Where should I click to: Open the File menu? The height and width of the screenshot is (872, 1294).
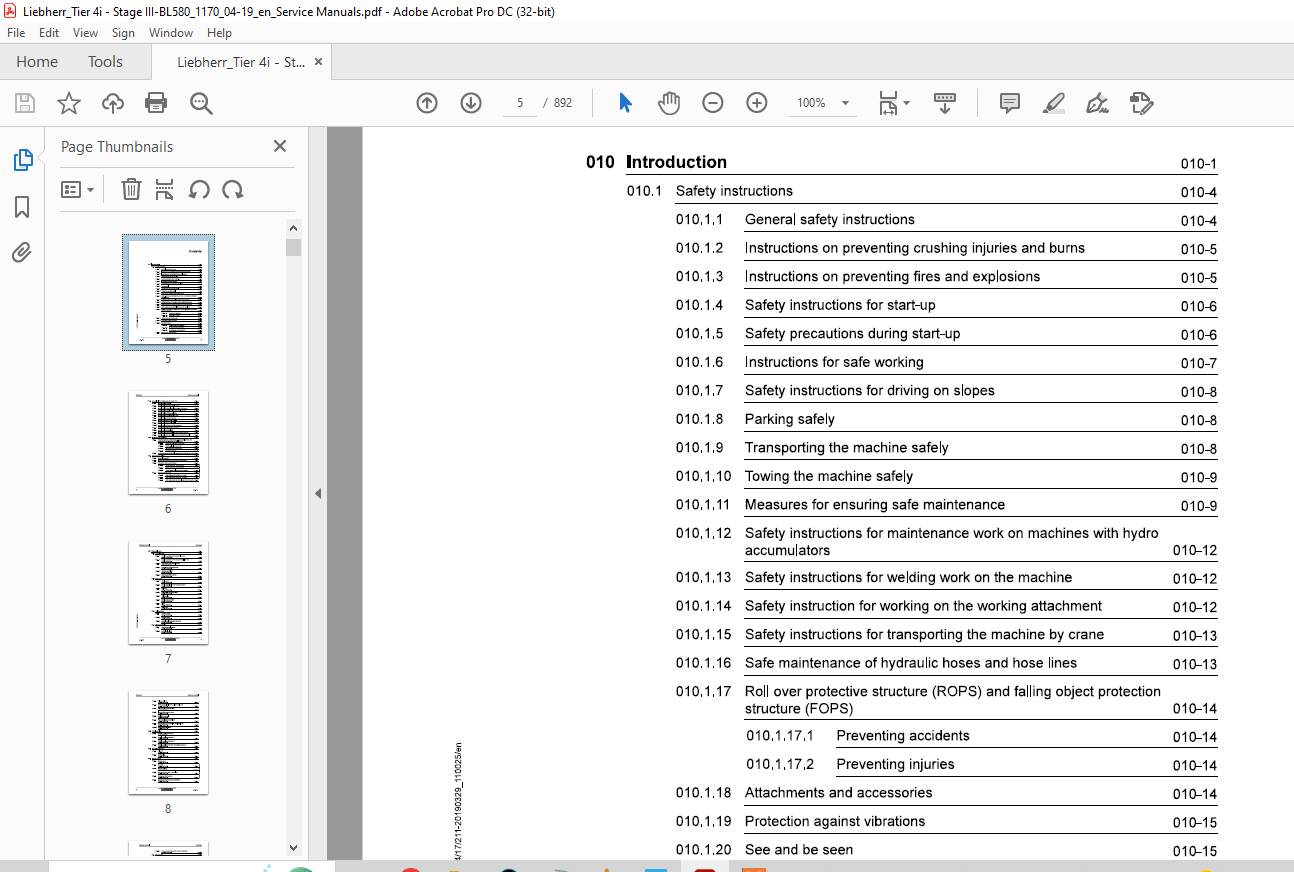16,33
